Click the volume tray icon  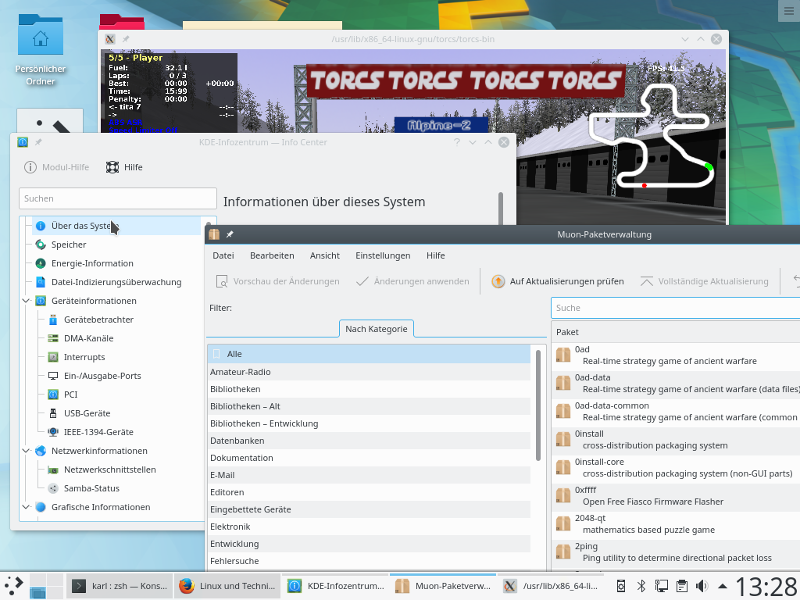pos(702,586)
